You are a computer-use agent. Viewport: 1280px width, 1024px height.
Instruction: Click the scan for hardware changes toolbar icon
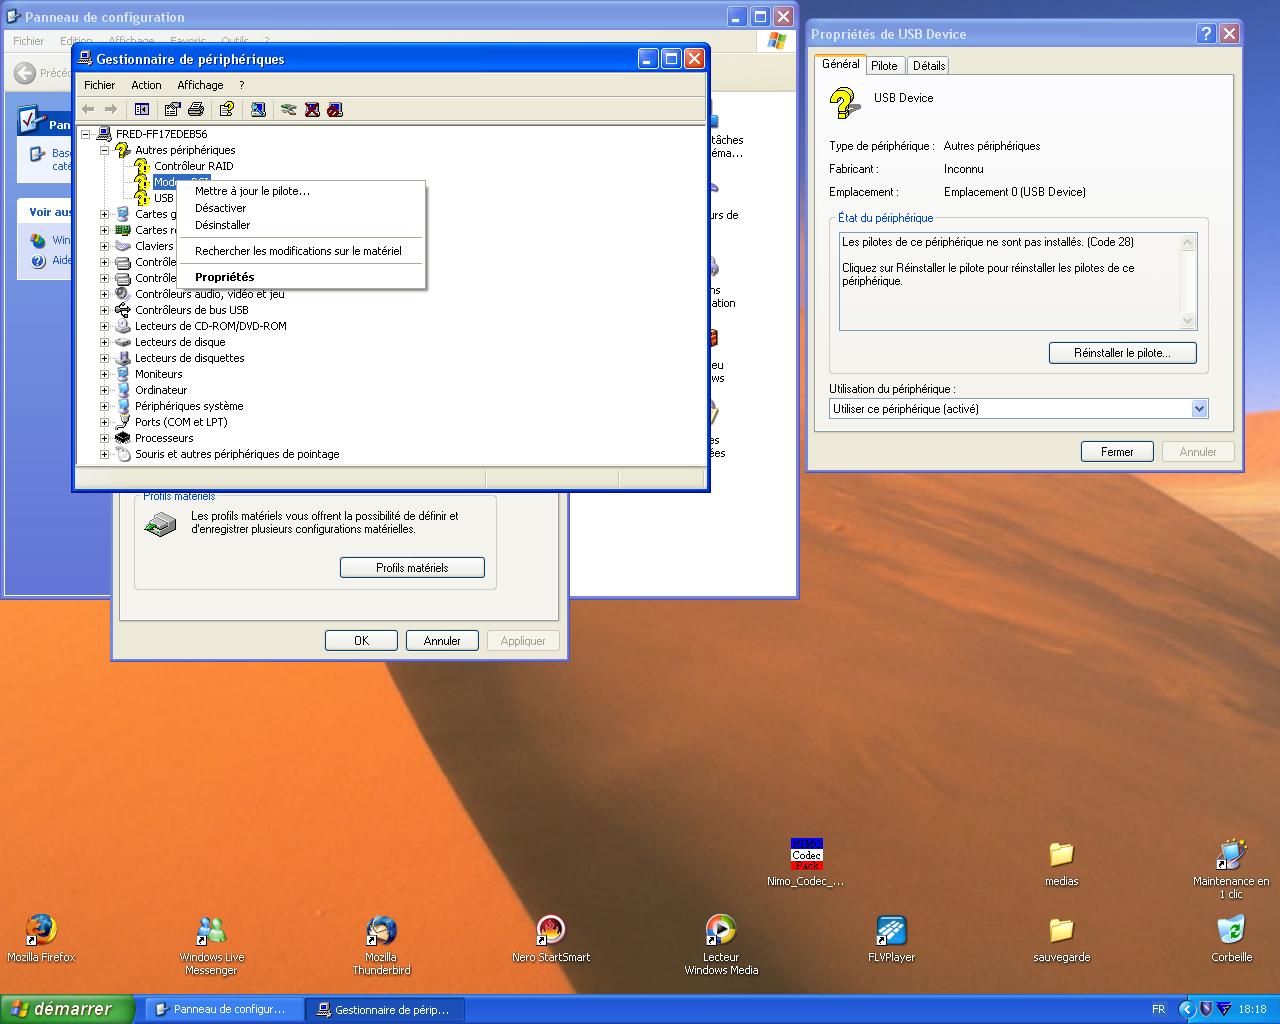coord(258,109)
